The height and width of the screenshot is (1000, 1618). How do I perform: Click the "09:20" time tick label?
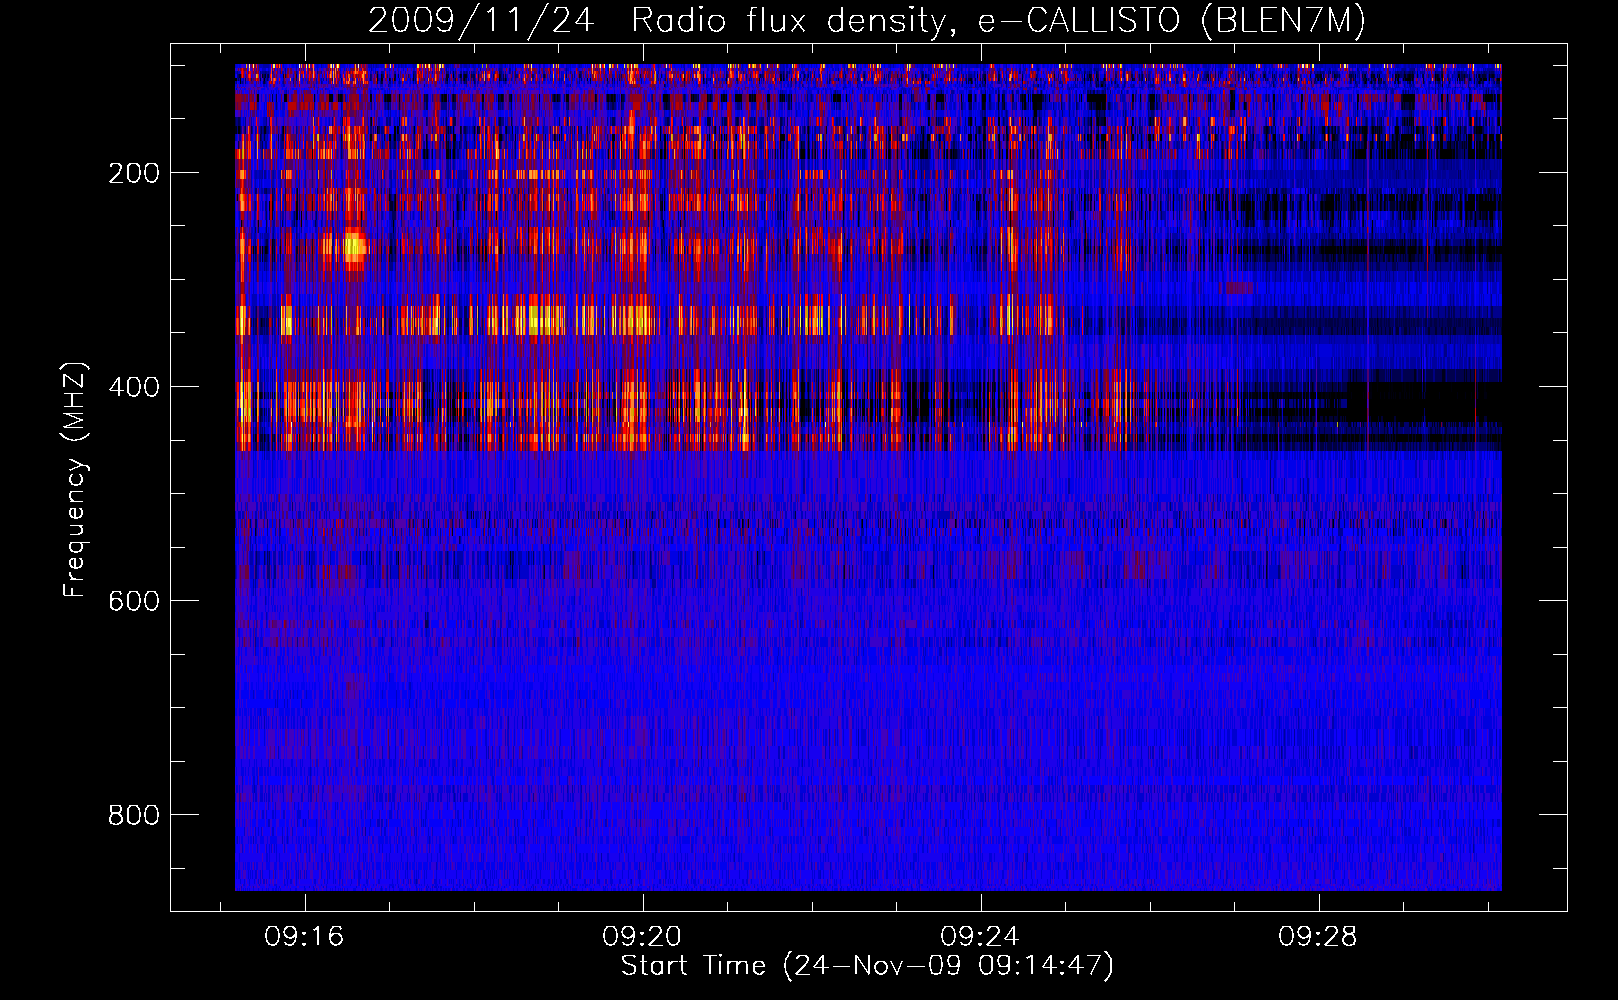[x=642, y=936]
